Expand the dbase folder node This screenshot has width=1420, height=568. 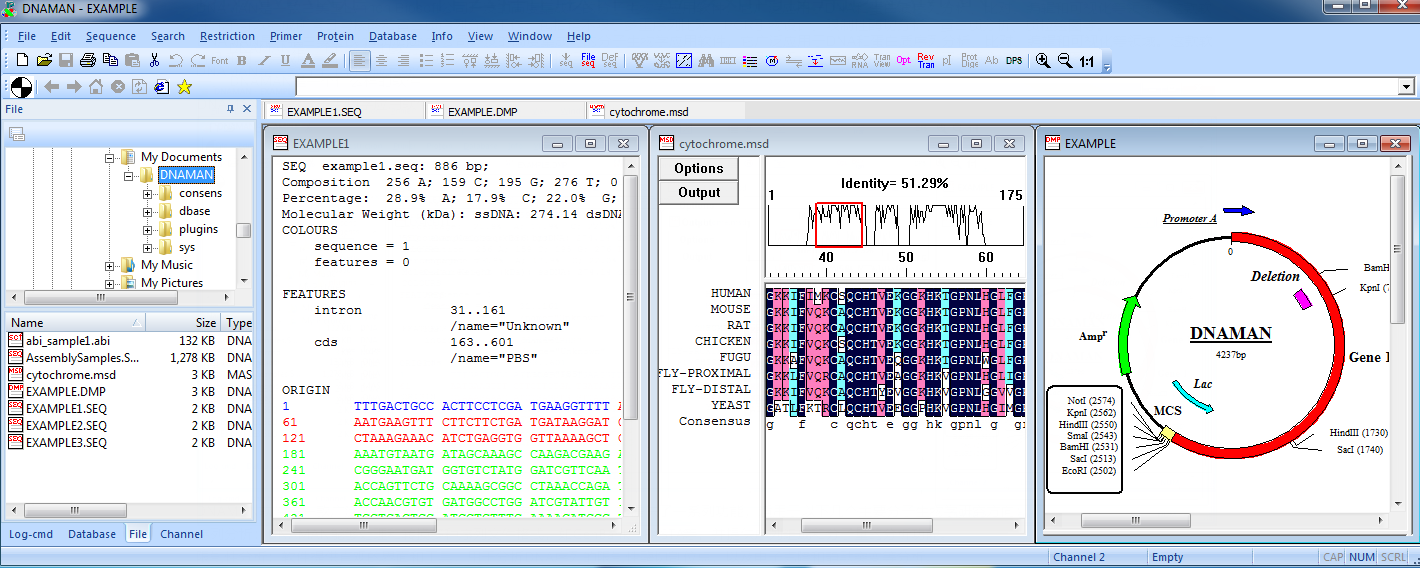coord(148,211)
